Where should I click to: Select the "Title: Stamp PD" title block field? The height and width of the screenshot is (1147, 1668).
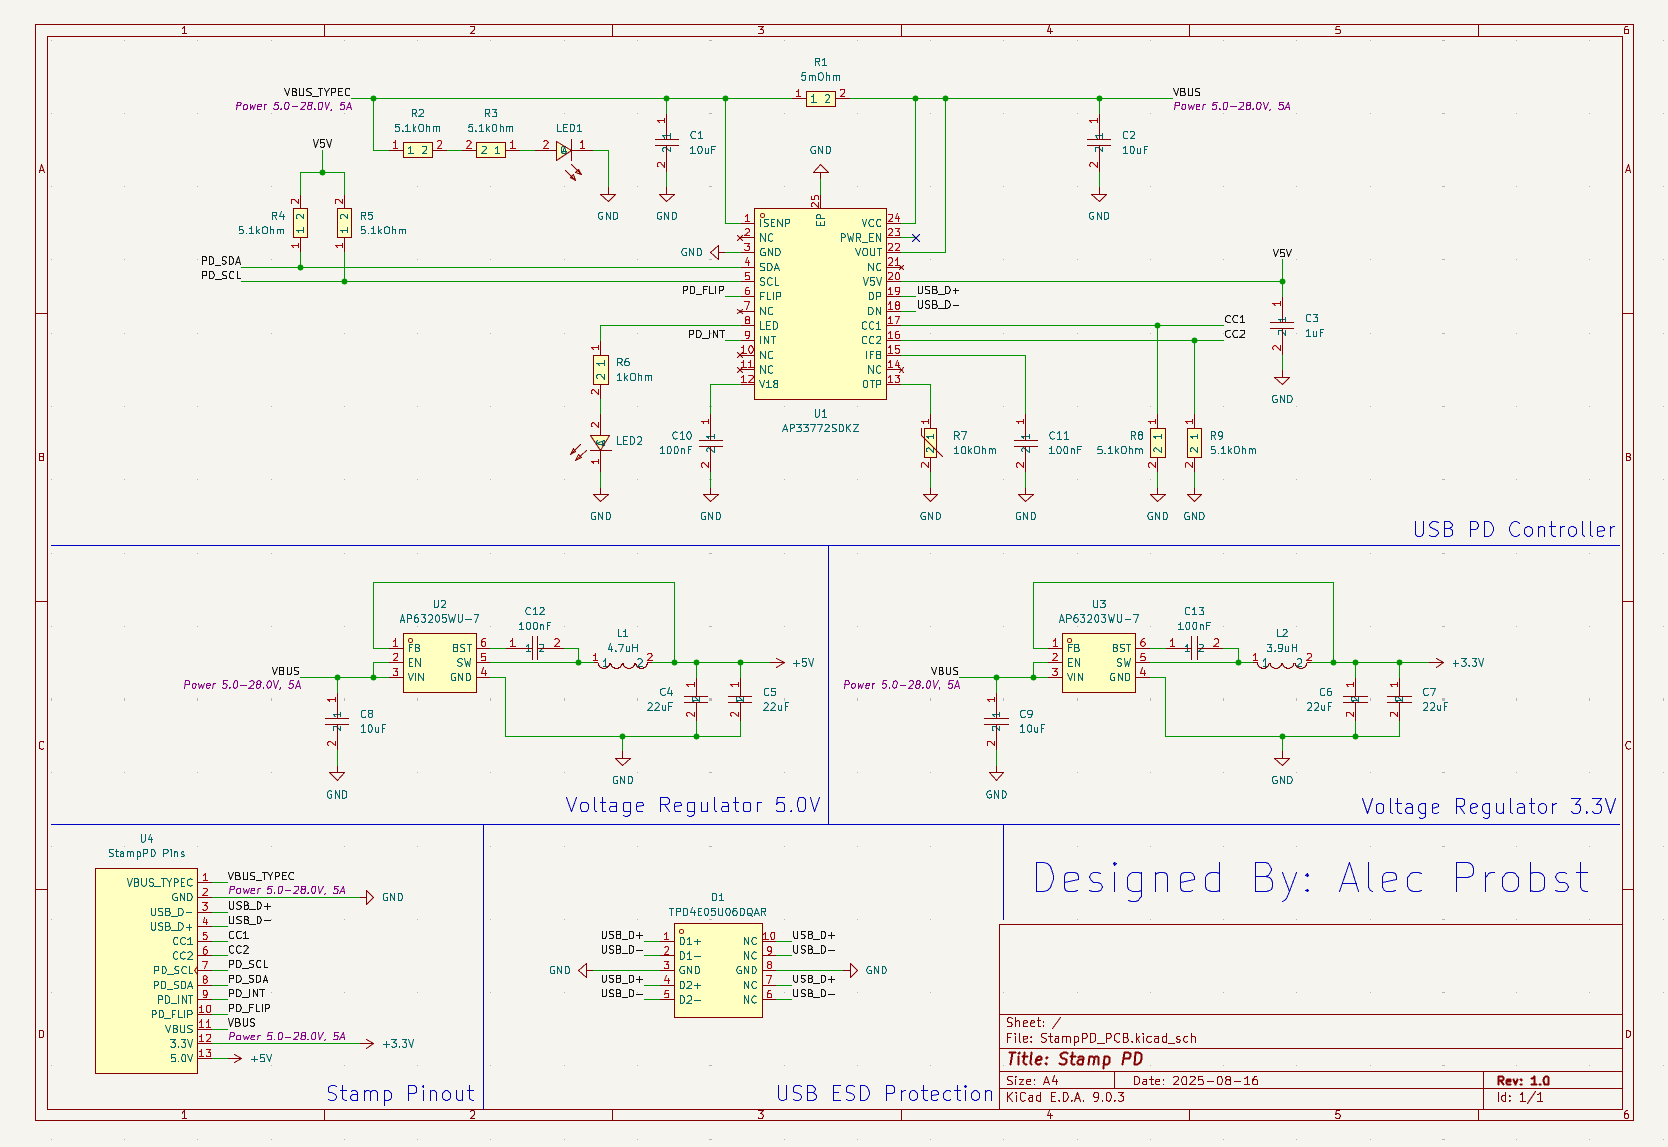coord(1075,1059)
